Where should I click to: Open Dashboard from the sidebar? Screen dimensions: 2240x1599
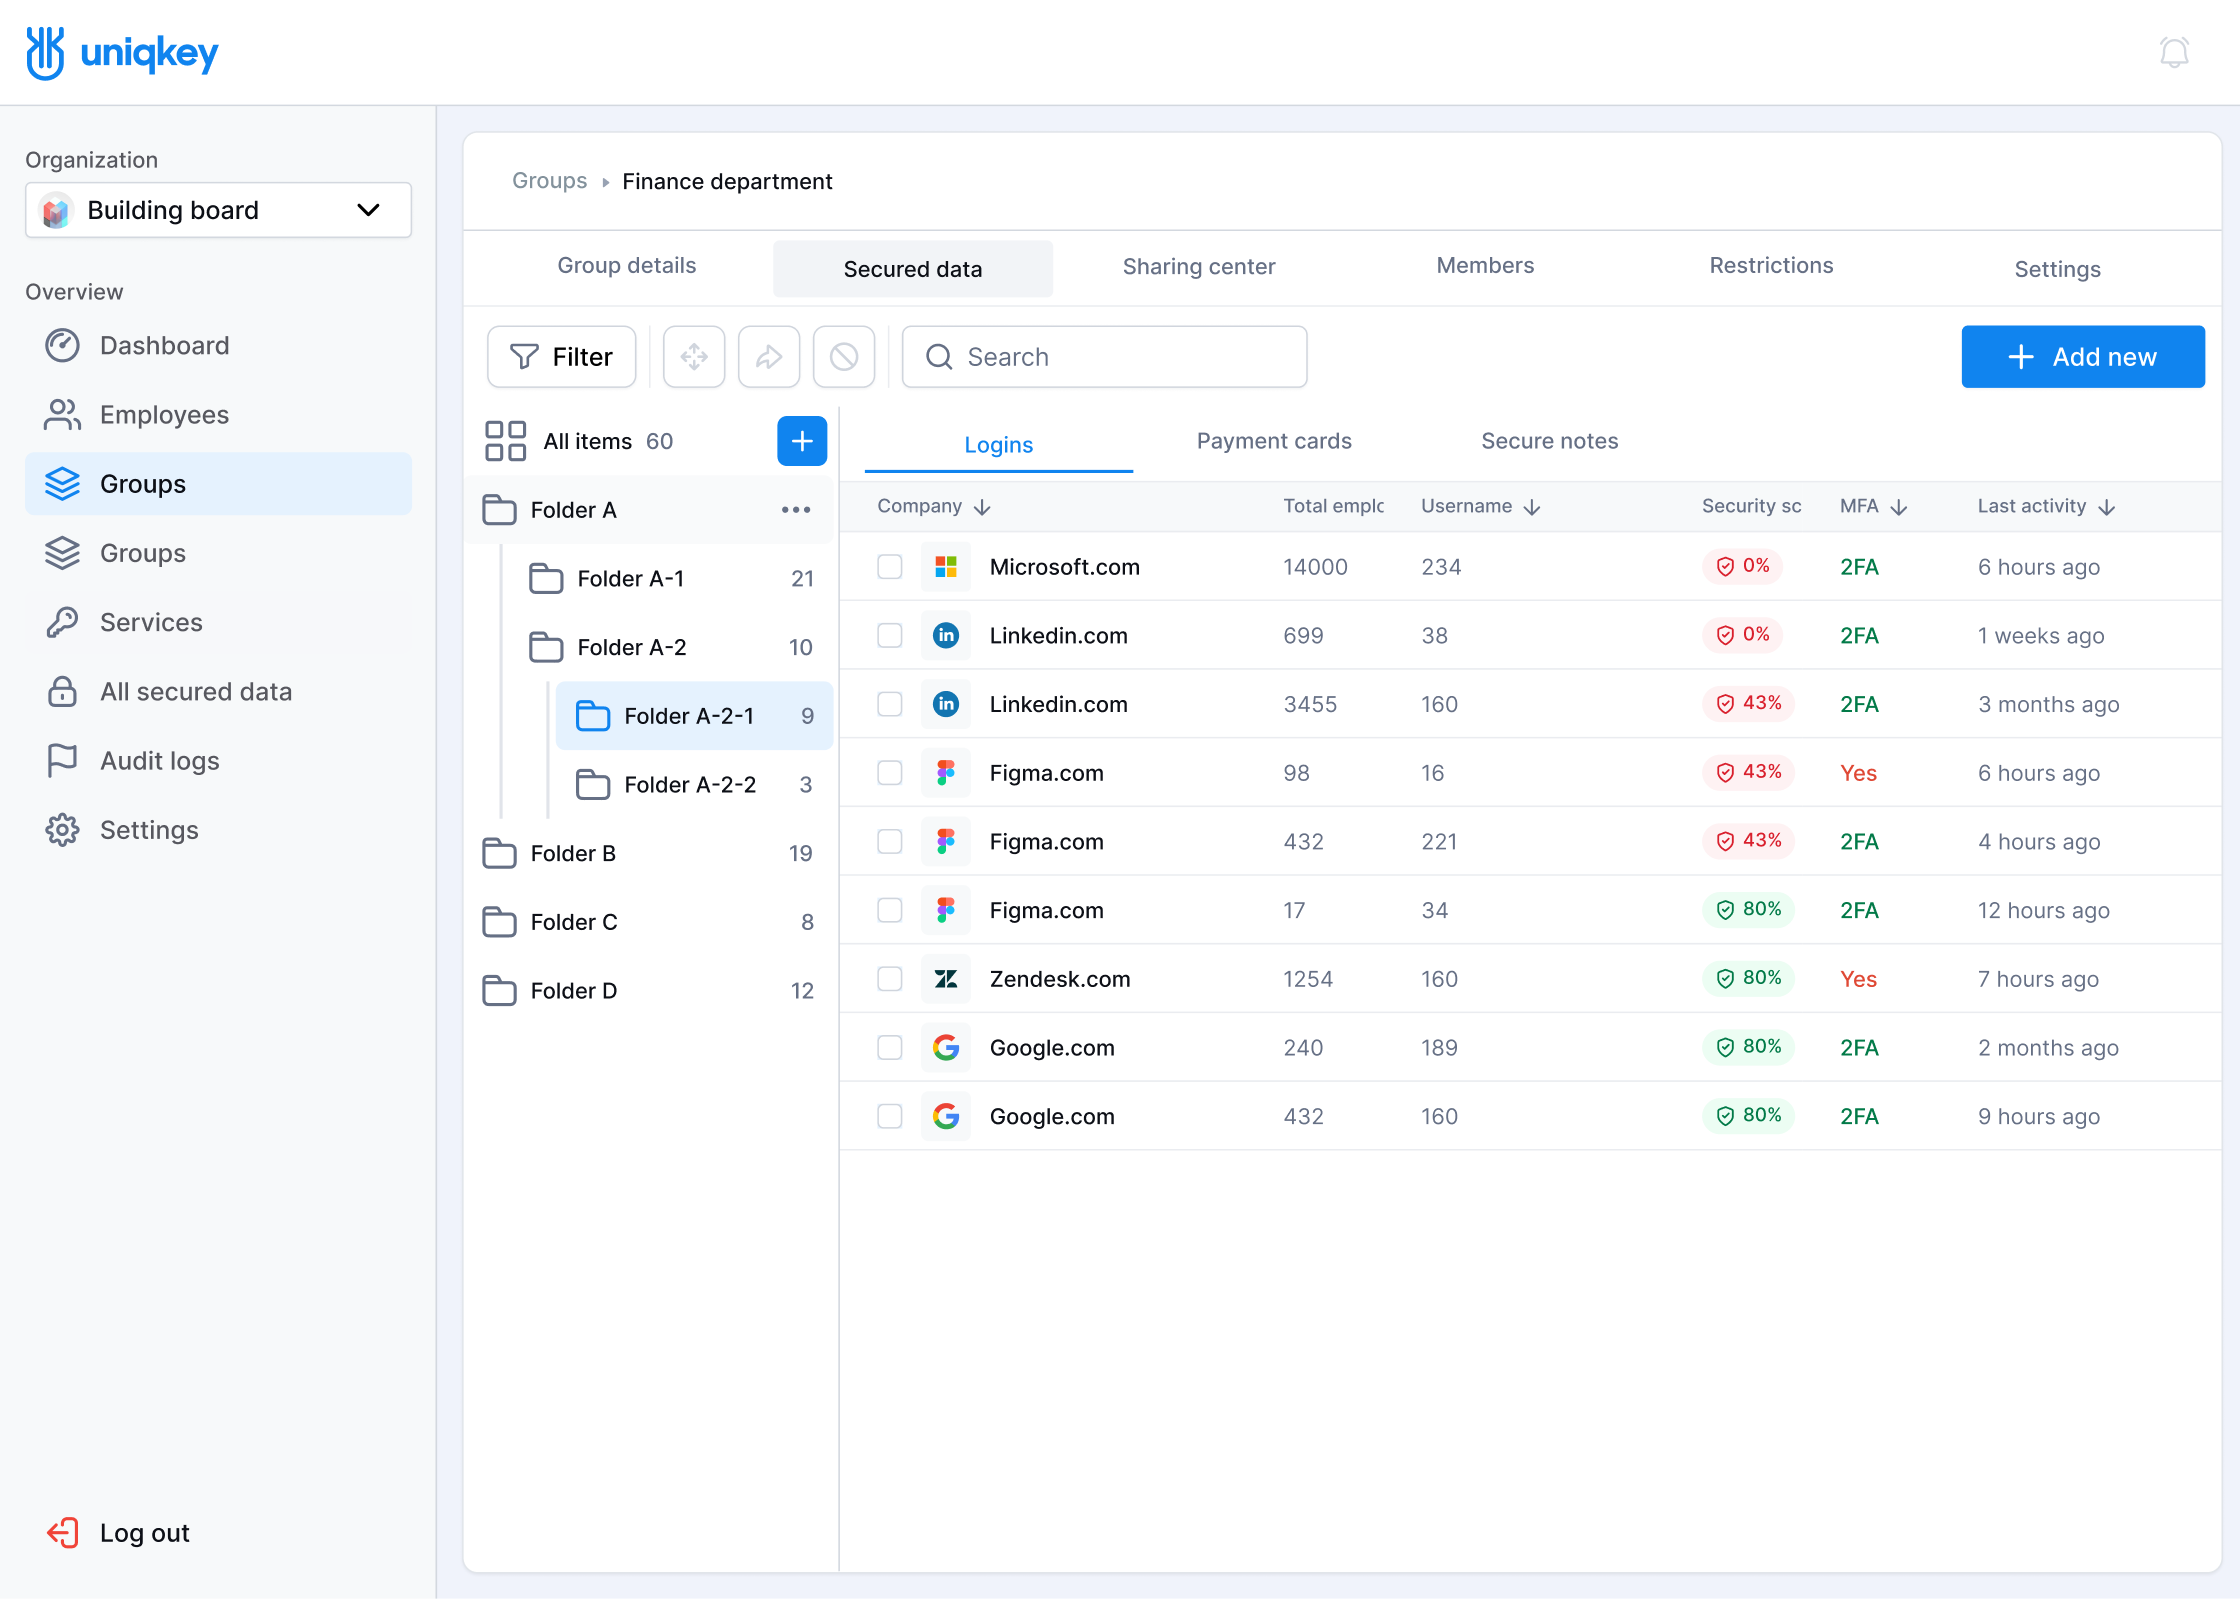click(x=164, y=345)
